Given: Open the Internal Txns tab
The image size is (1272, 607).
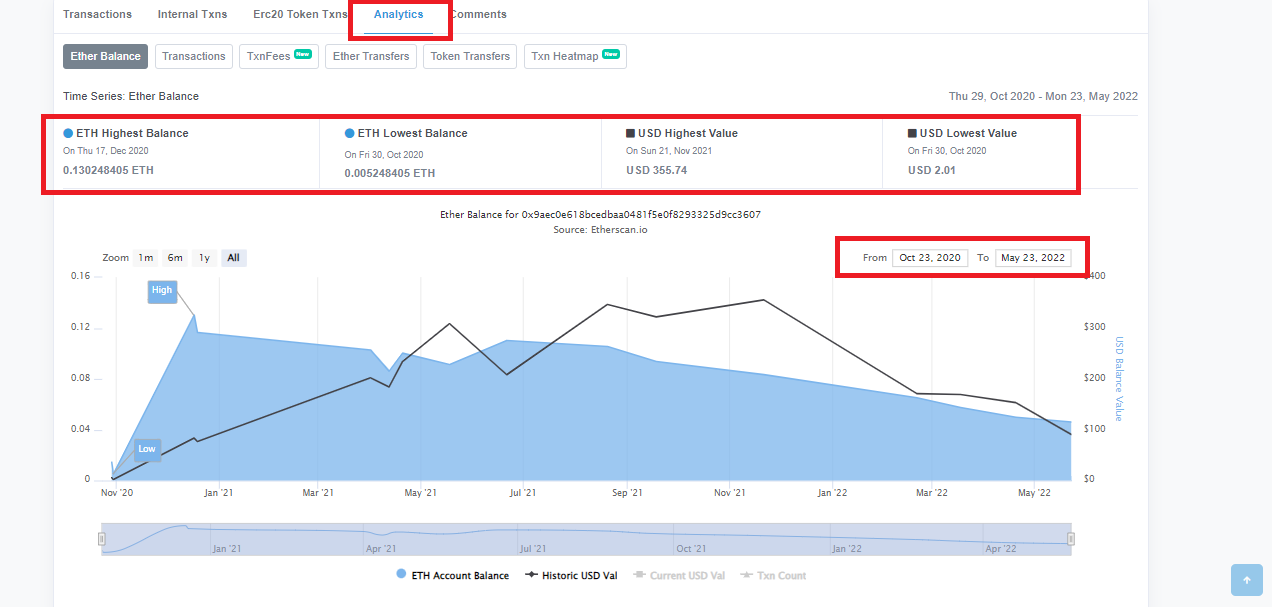Looking at the screenshot, I should pos(192,14).
